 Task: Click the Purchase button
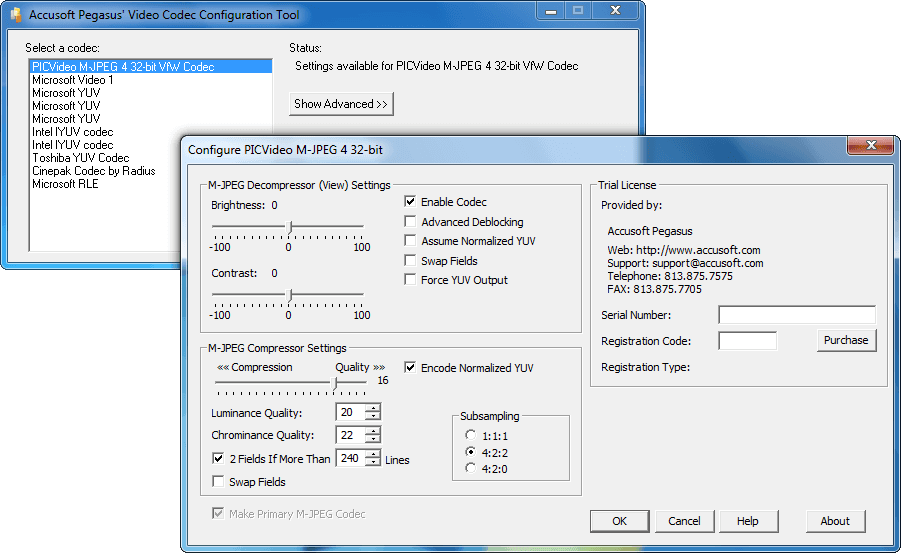click(x=846, y=340)
